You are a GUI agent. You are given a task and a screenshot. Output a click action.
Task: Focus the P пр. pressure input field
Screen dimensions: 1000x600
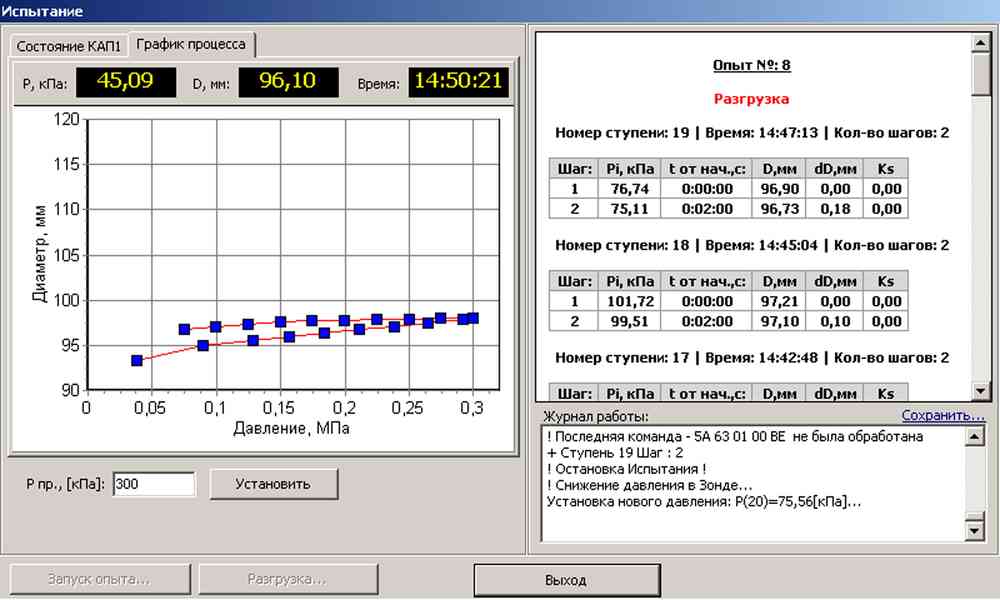point(153,484)
